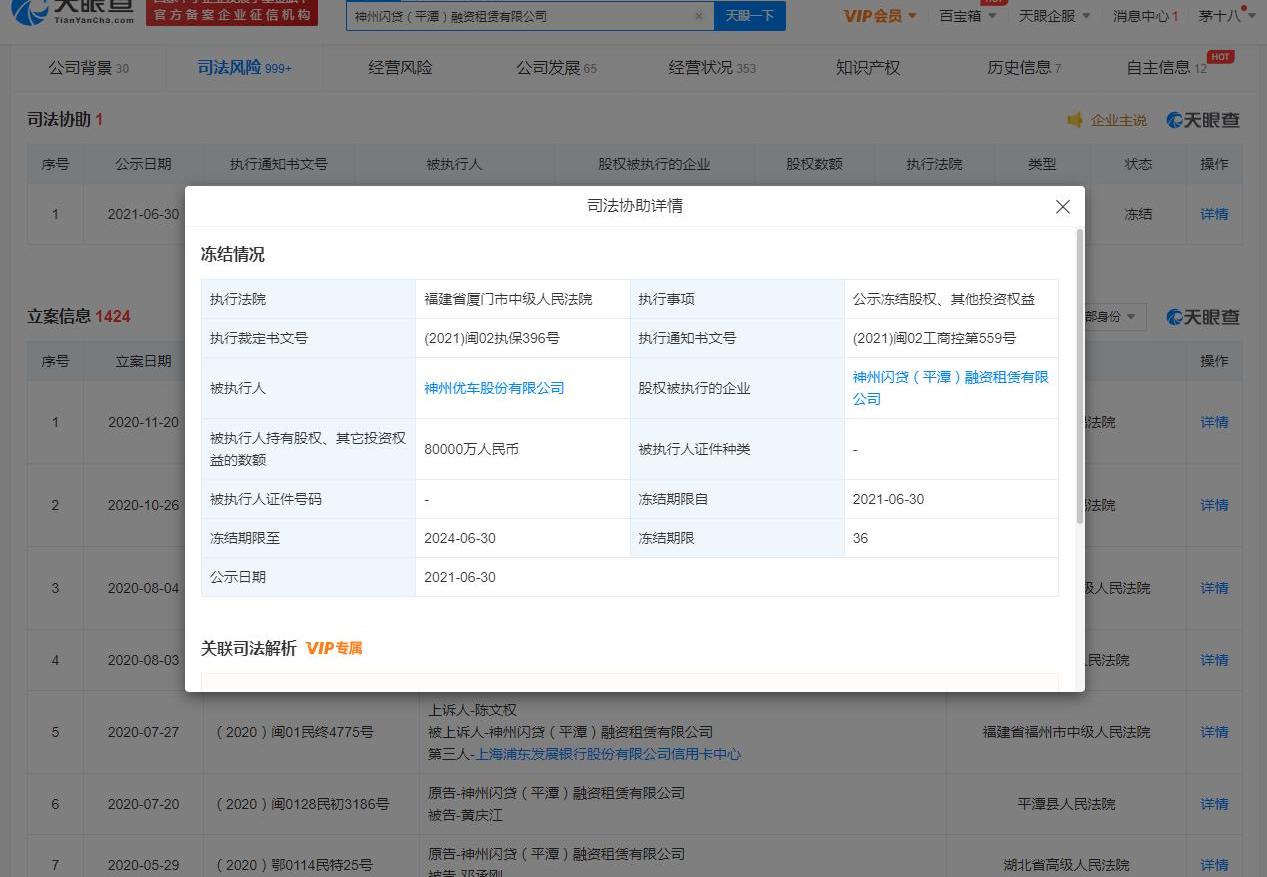The image size is (1267, 877).
Task: Click 湖北省高级人民法院 court cell
Action: [x=1066, y=865]
